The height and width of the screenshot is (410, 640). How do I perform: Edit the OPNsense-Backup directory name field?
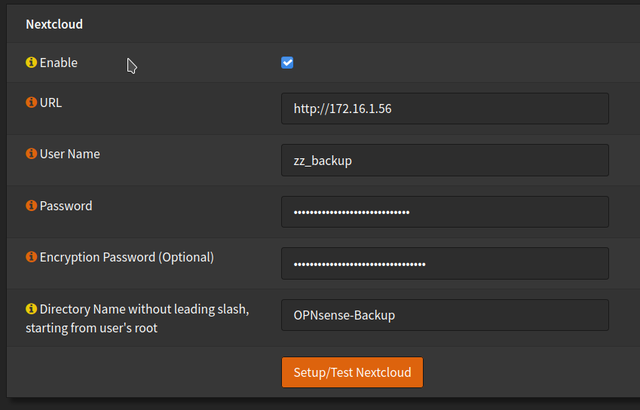(x=445, y=315)
